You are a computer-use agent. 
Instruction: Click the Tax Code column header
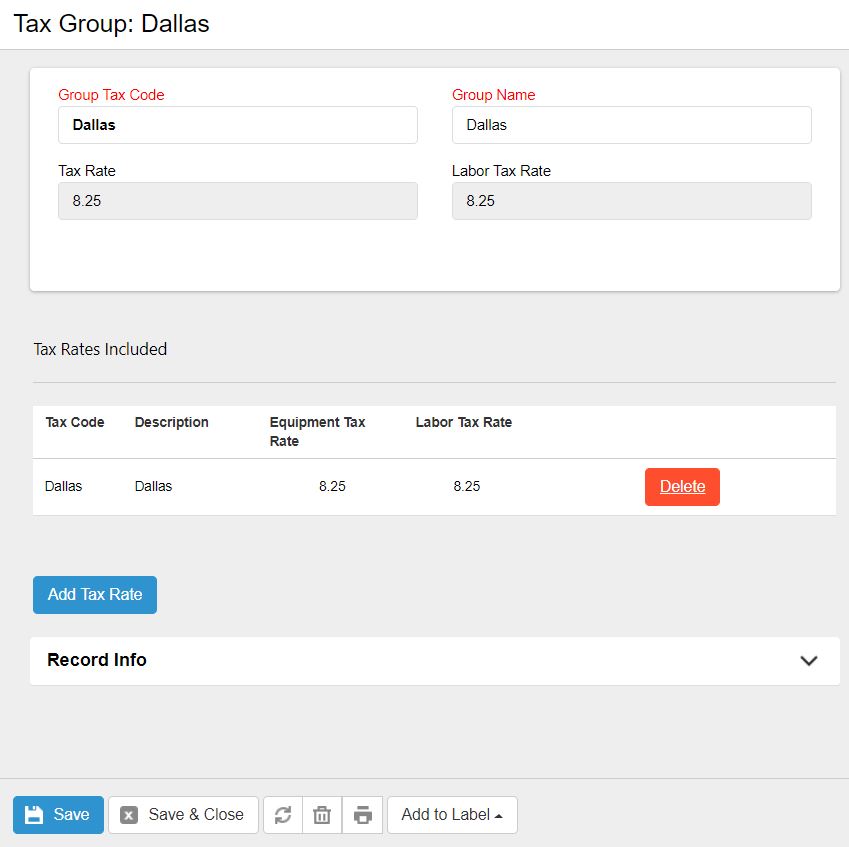(75, 422)
